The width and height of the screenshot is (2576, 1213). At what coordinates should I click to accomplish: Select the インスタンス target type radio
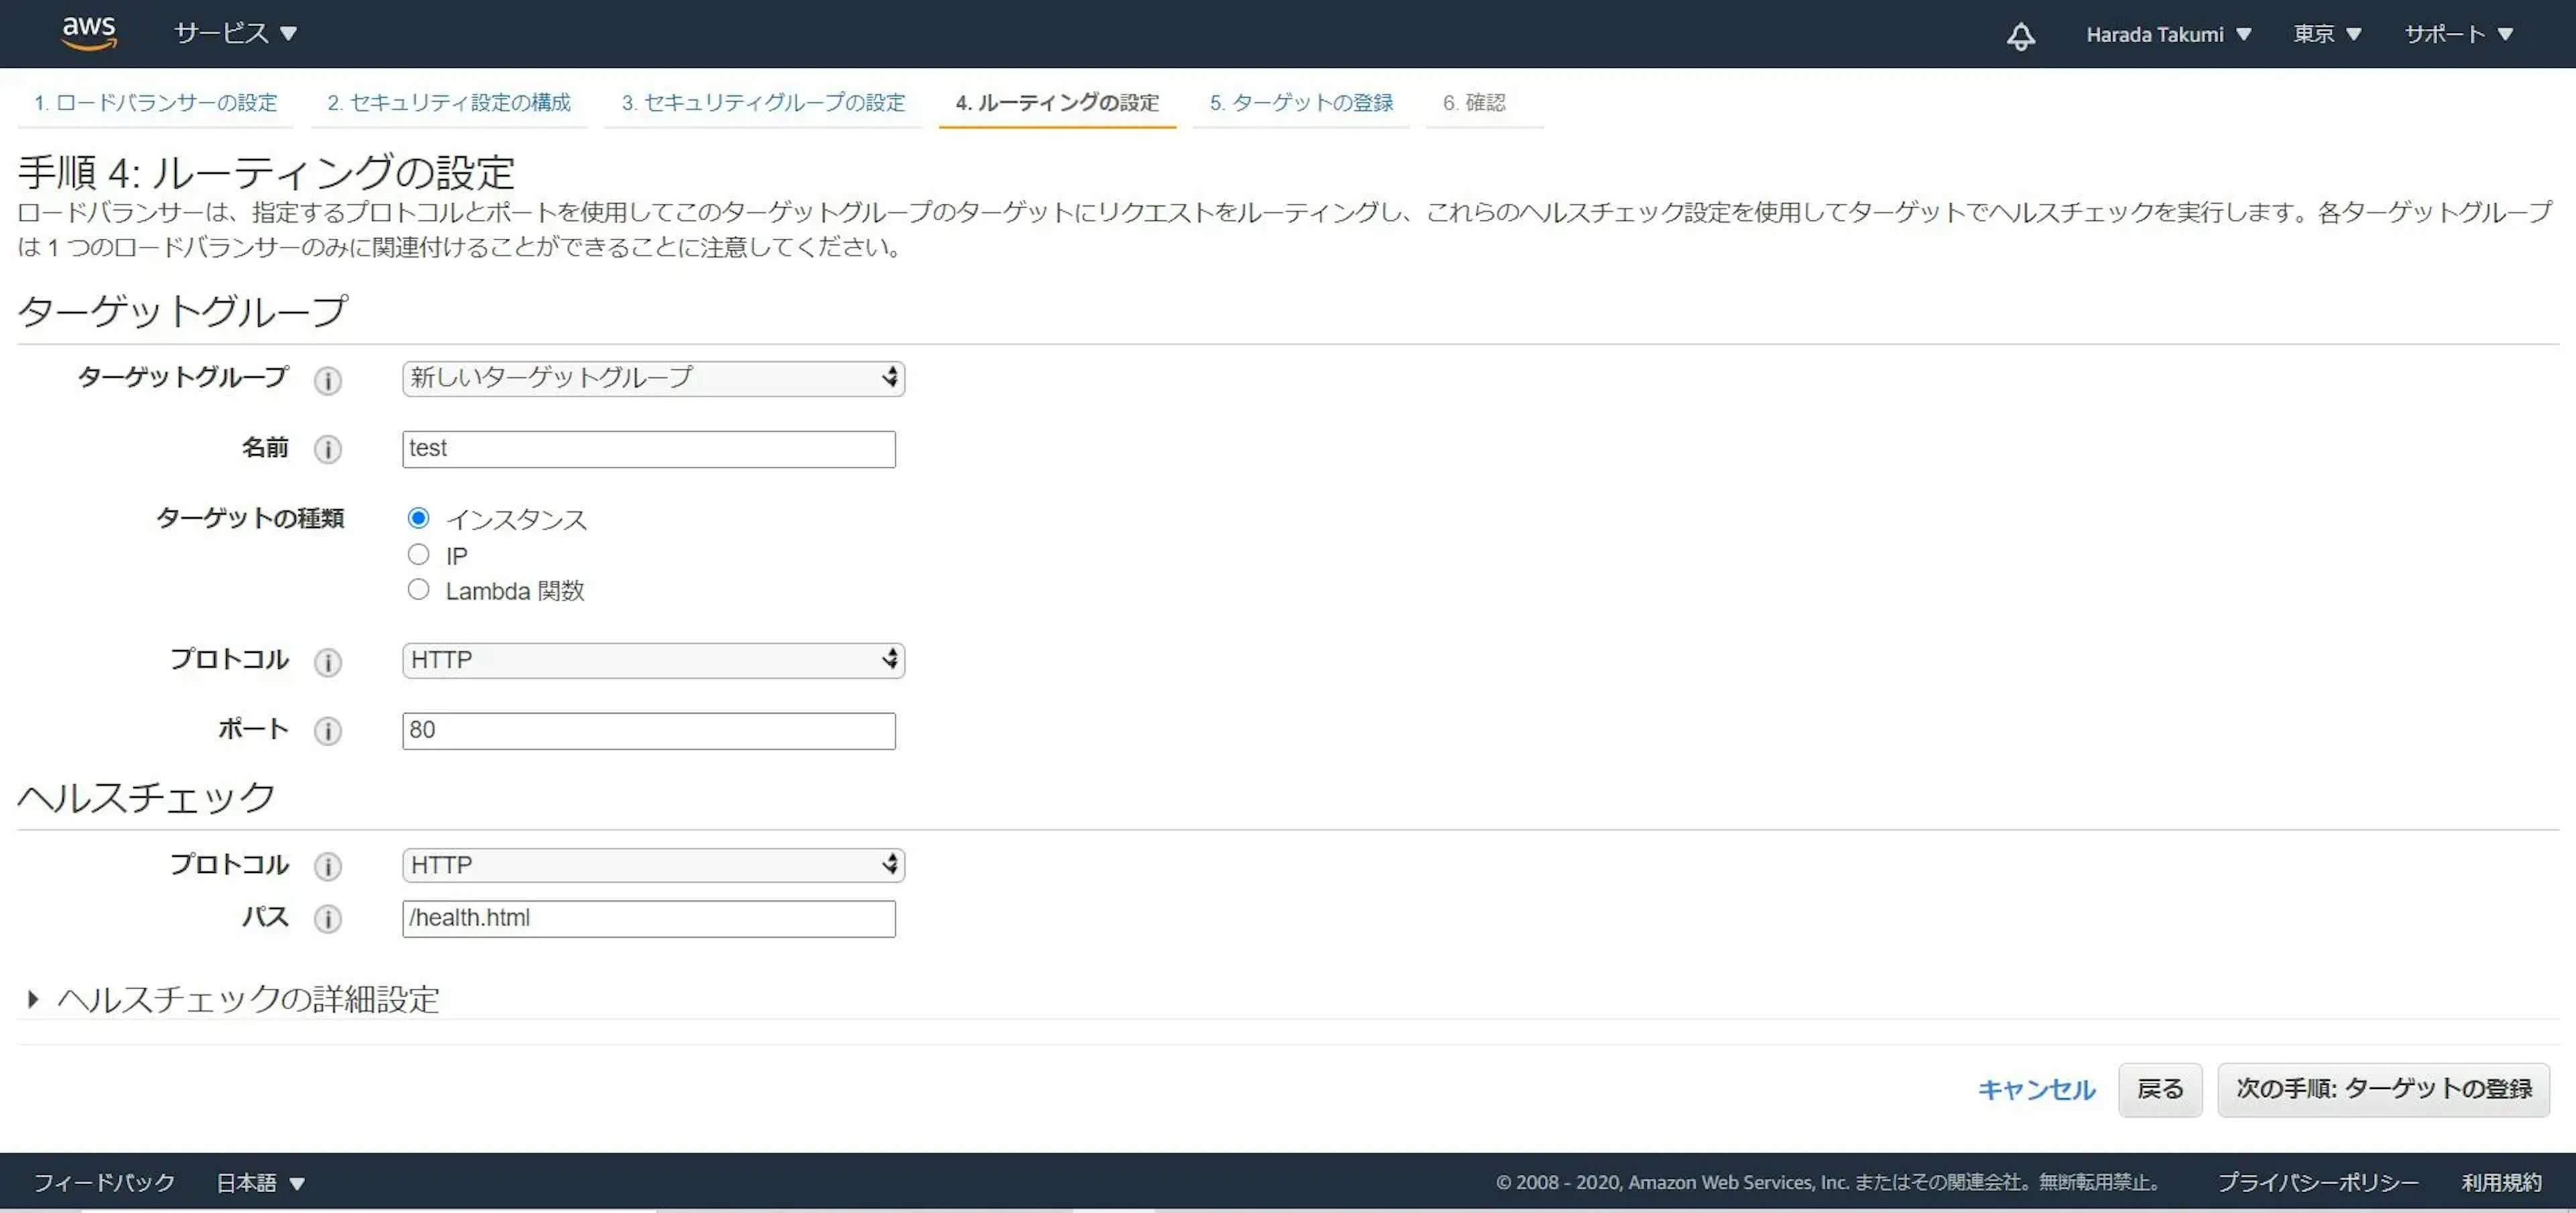(x=418, y=518)
